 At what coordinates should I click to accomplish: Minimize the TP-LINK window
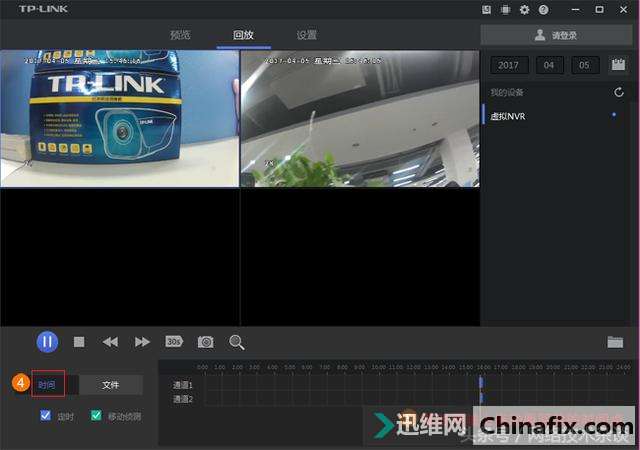(576, 10)
